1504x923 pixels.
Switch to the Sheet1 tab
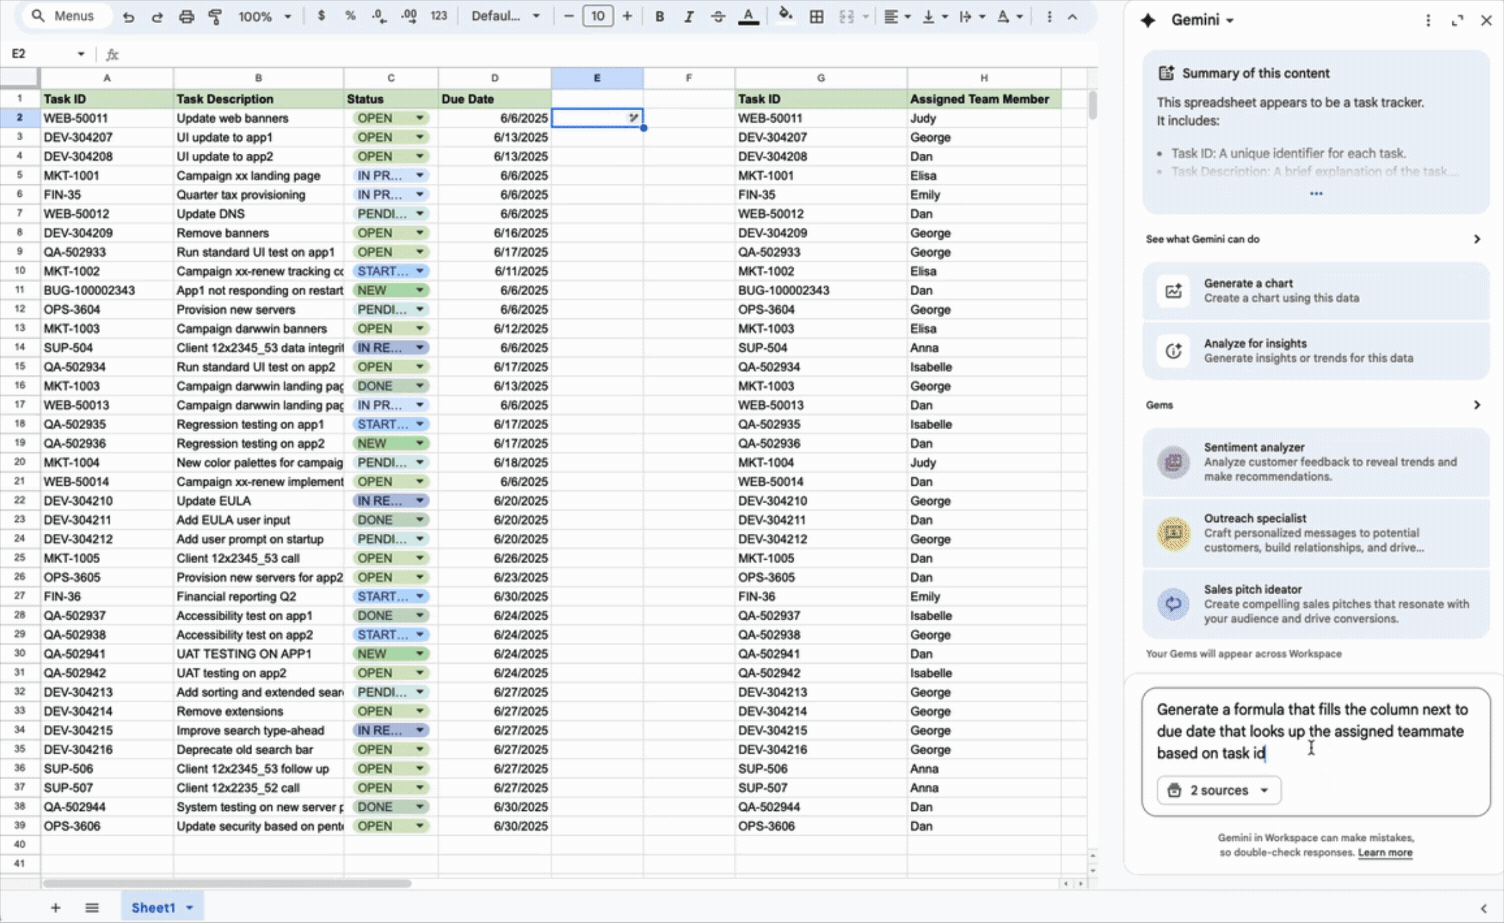(x=153, y=907)
